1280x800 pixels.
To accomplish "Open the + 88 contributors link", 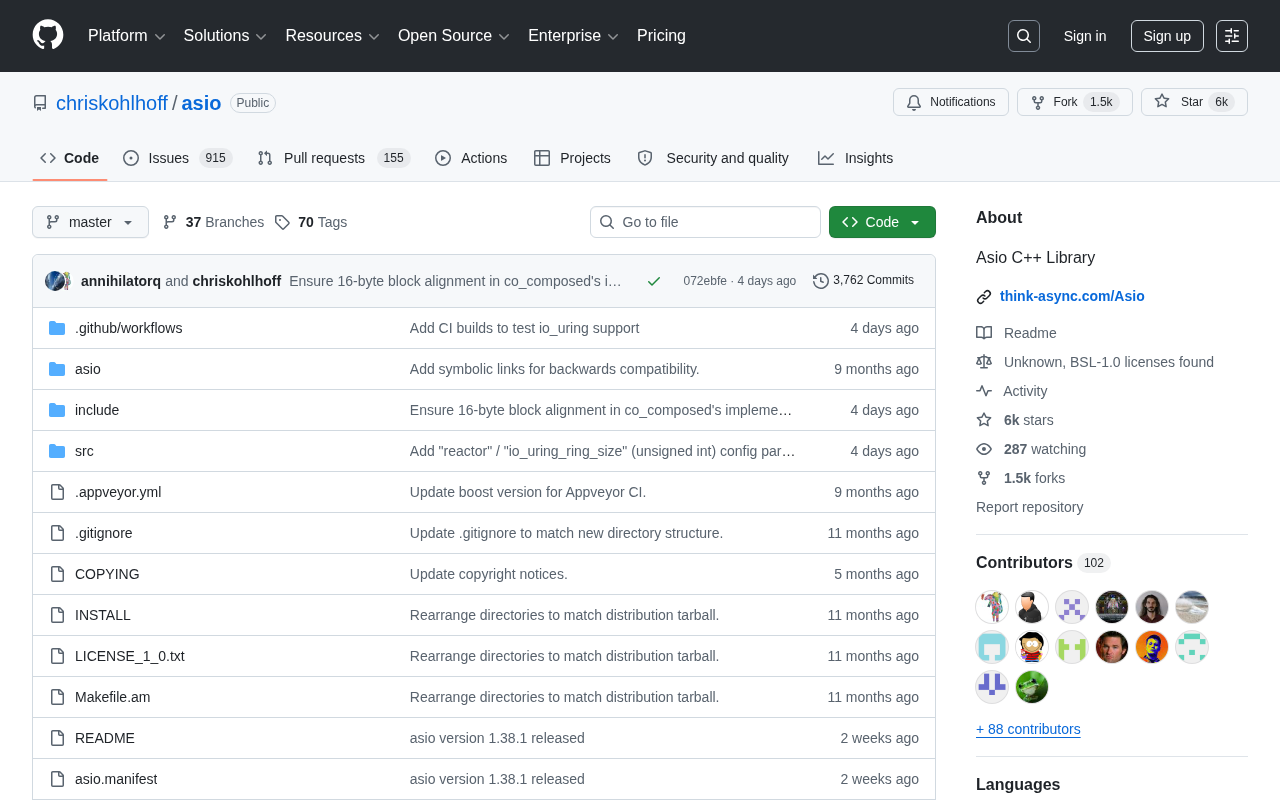I will pos(1028,729).
